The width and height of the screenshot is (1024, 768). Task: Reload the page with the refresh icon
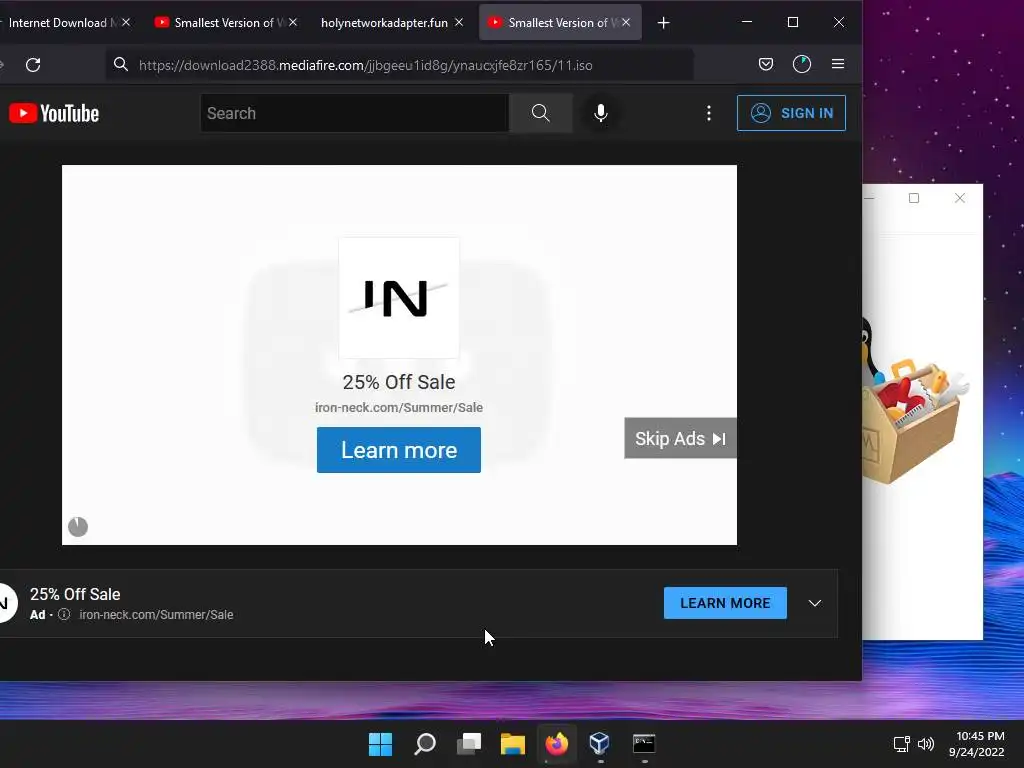pyautogui.click(x=33, y=65)
